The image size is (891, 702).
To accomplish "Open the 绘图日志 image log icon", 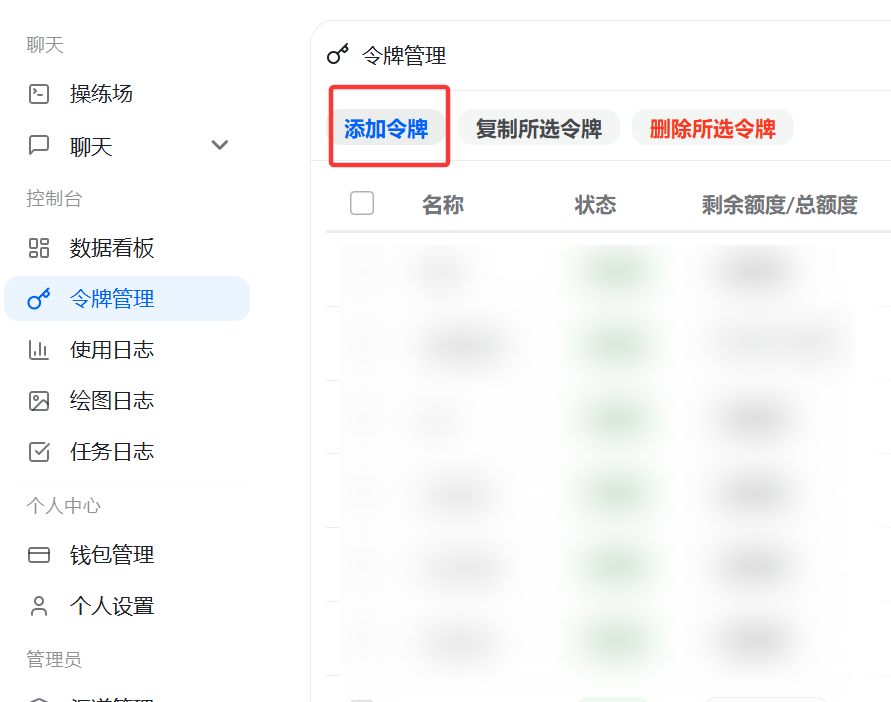I will [x=38, y=400].
